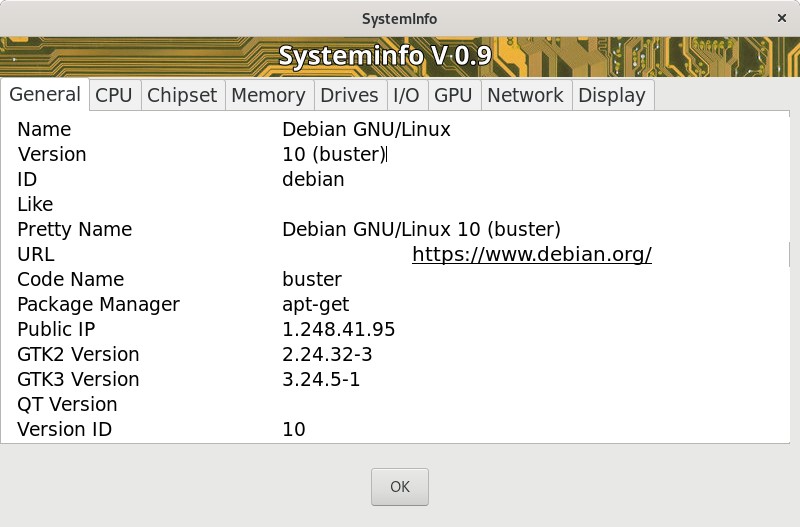Screen dimensions: 800x527
Task: Click the Code Name value buster
Action: click(312, 280)
